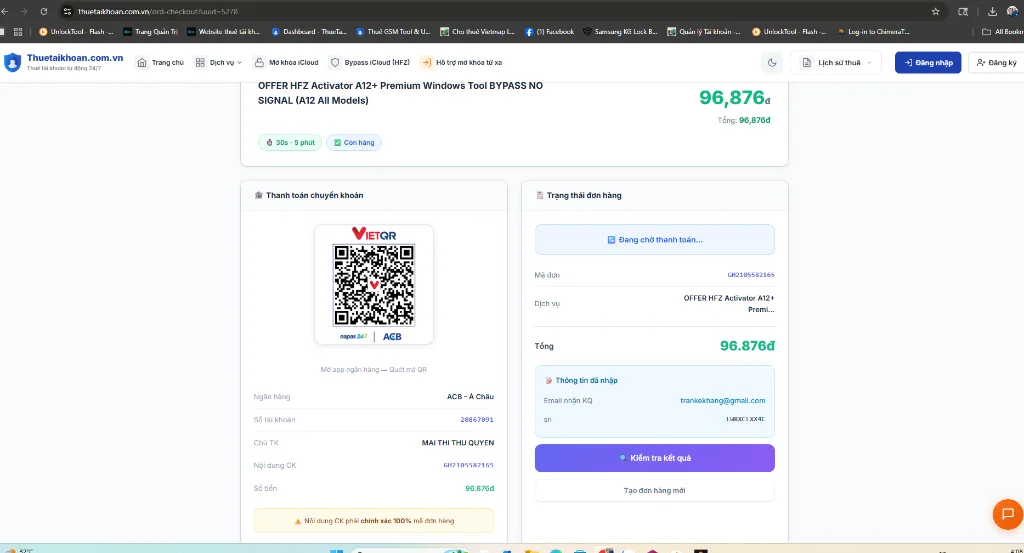Go back in browser history
This screenshot has height=553, width=1024.
point(5,11)
